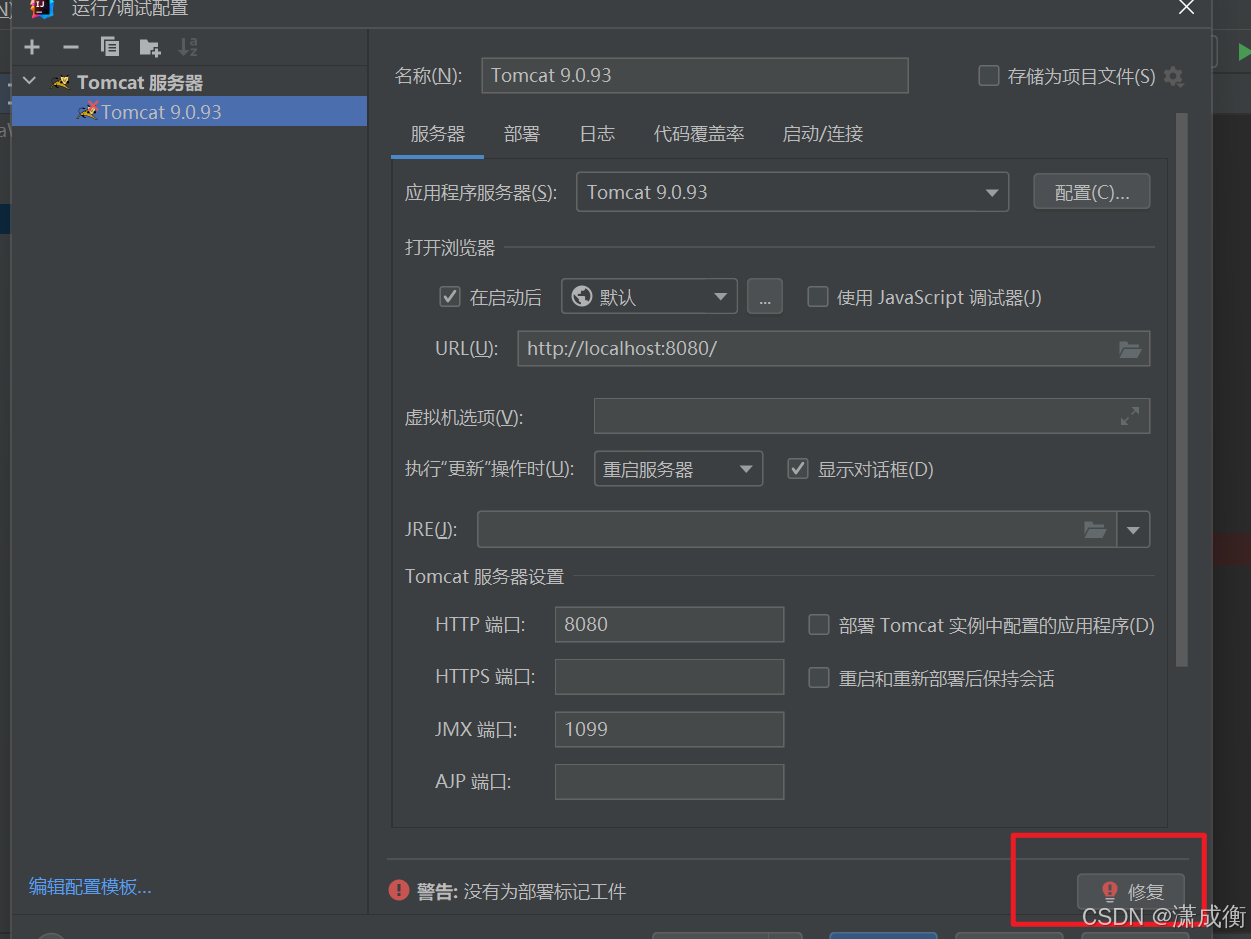The image size is (1251, 939).
Task: Switch to the 启动/连接 tab
Action: click(x=823, y=134)
